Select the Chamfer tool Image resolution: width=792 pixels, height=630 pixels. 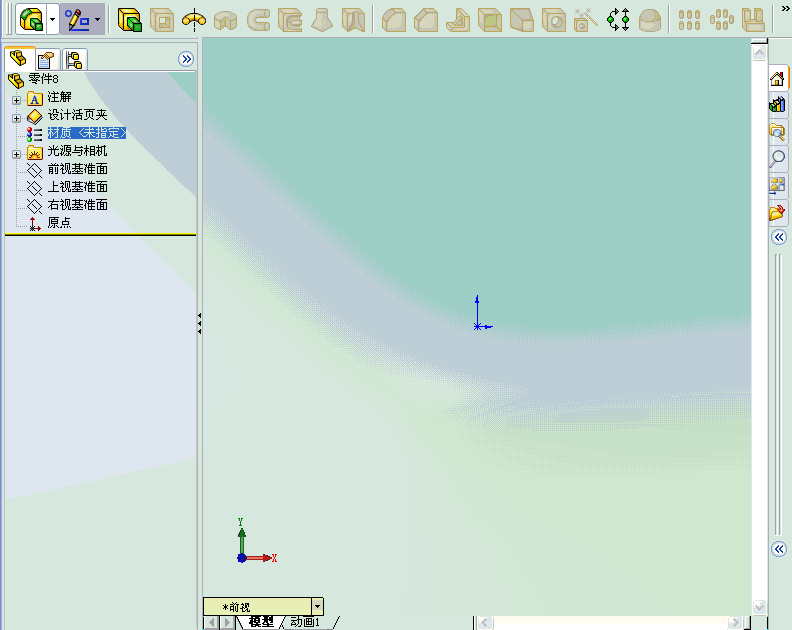[x=426, y=21]
